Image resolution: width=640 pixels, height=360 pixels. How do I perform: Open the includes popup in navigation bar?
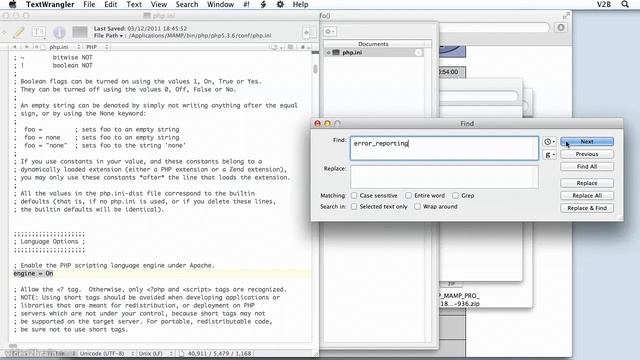[x=291, y=47]
